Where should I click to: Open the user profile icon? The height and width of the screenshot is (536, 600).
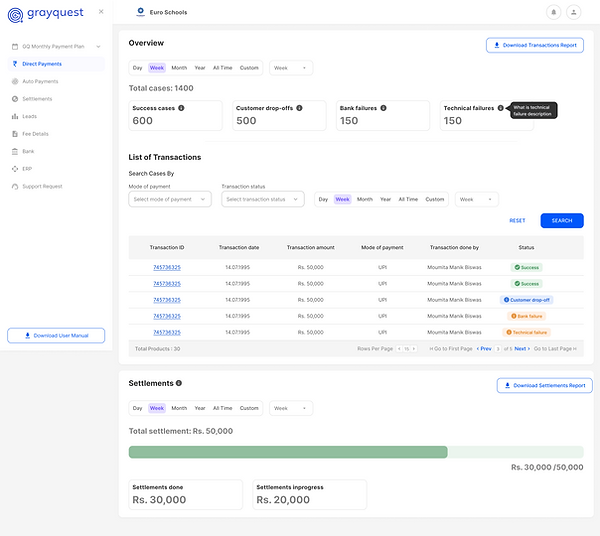(x=573, y=12)
